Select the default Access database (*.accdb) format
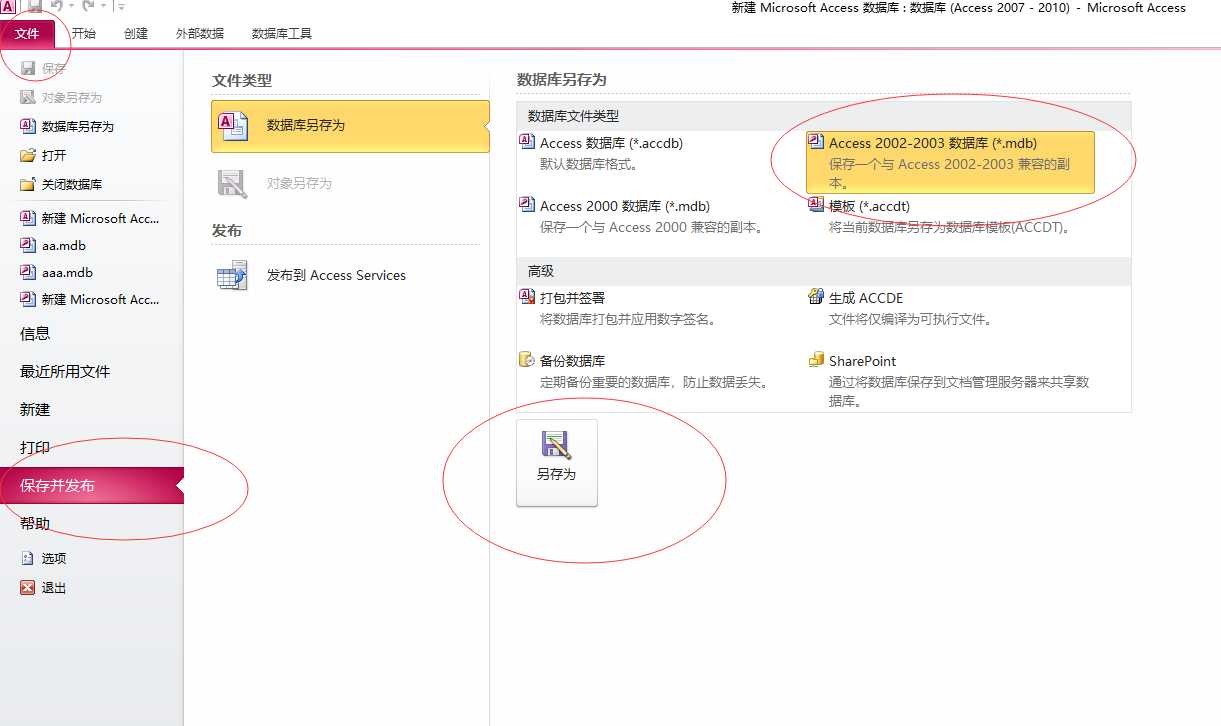 (611, 143)
